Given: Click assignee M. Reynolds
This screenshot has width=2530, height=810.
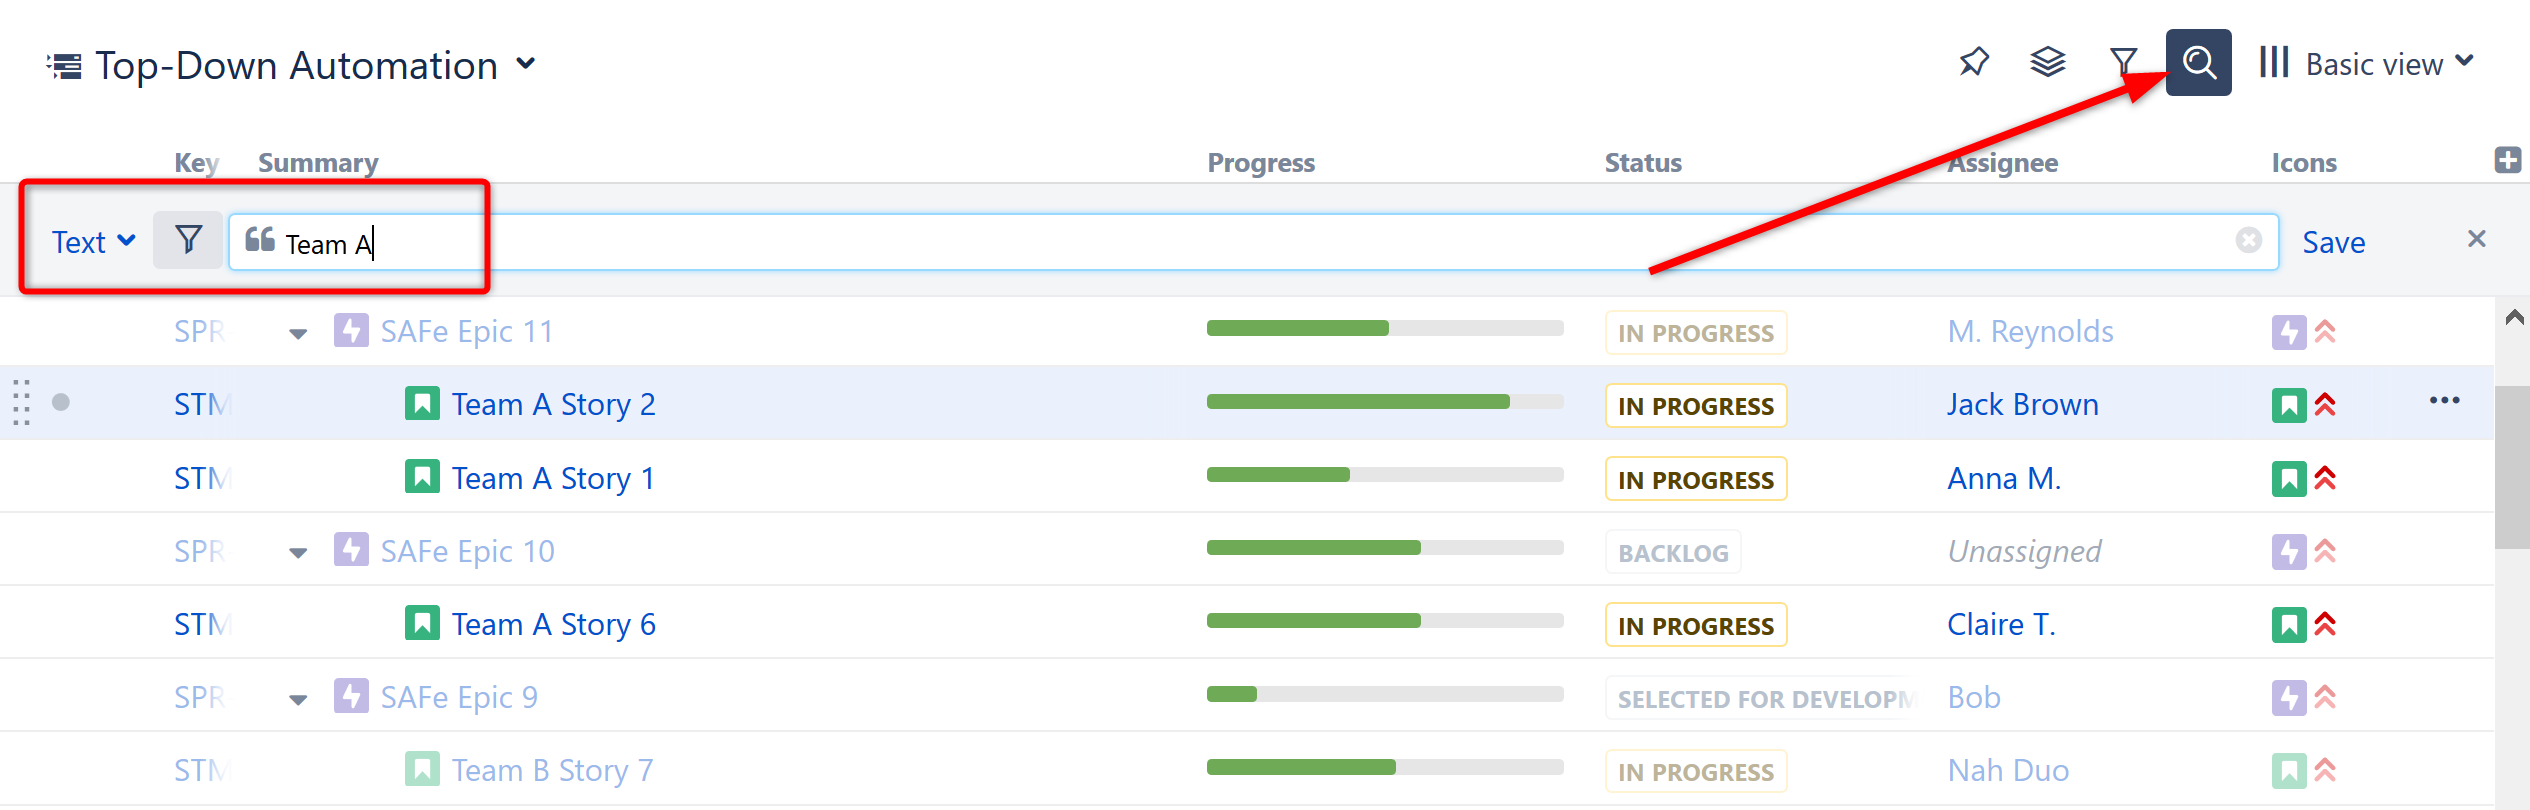Looking at the screenshot, I should click(2030, 331).
